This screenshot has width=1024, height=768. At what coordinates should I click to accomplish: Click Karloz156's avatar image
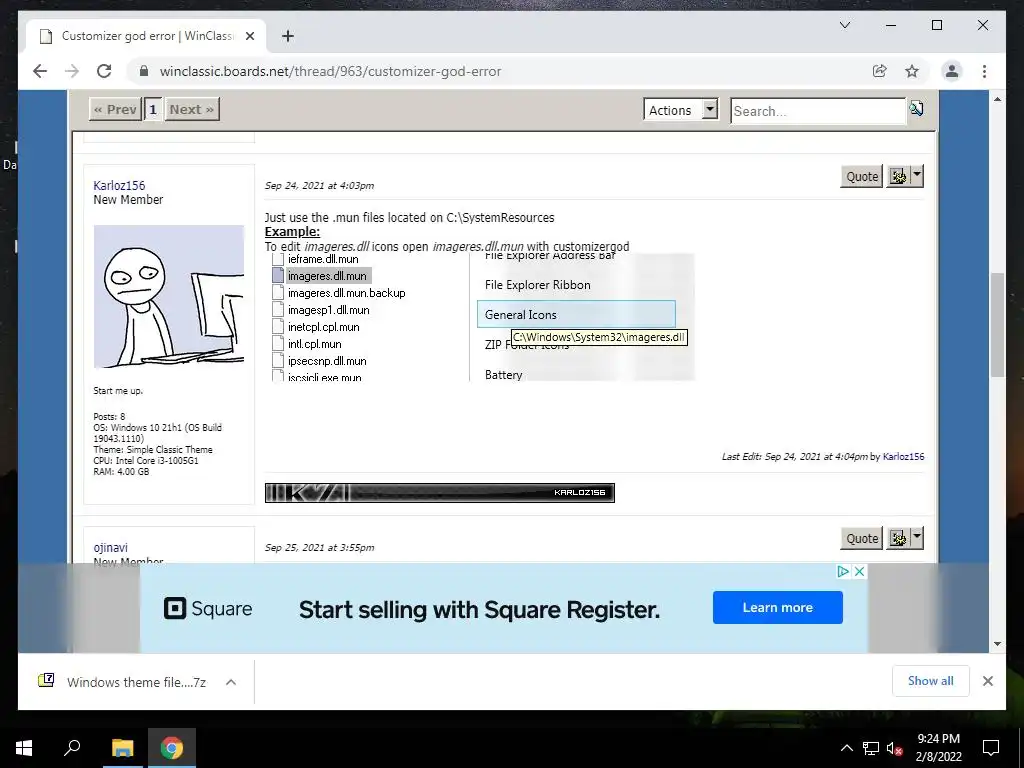tap(168, 296)
